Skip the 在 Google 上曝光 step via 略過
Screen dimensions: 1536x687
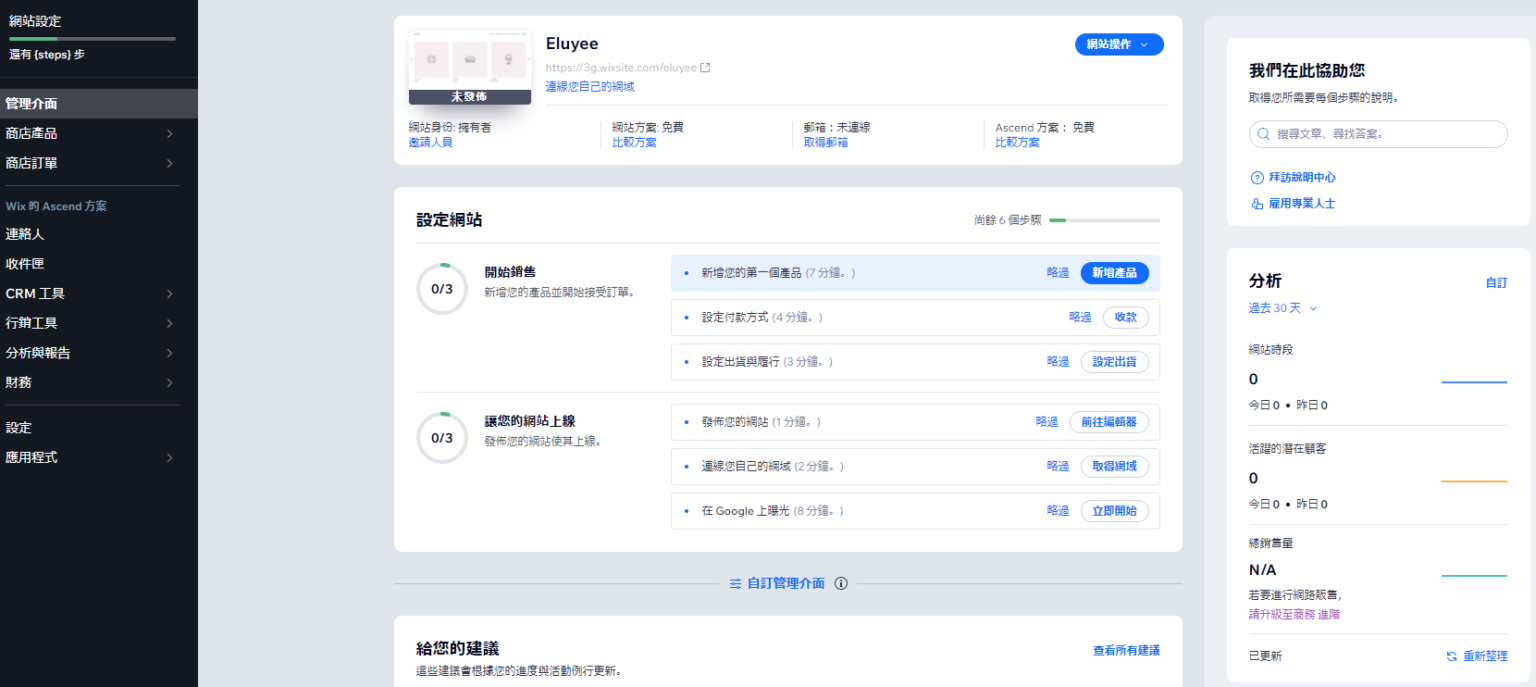pos(1058,510)
